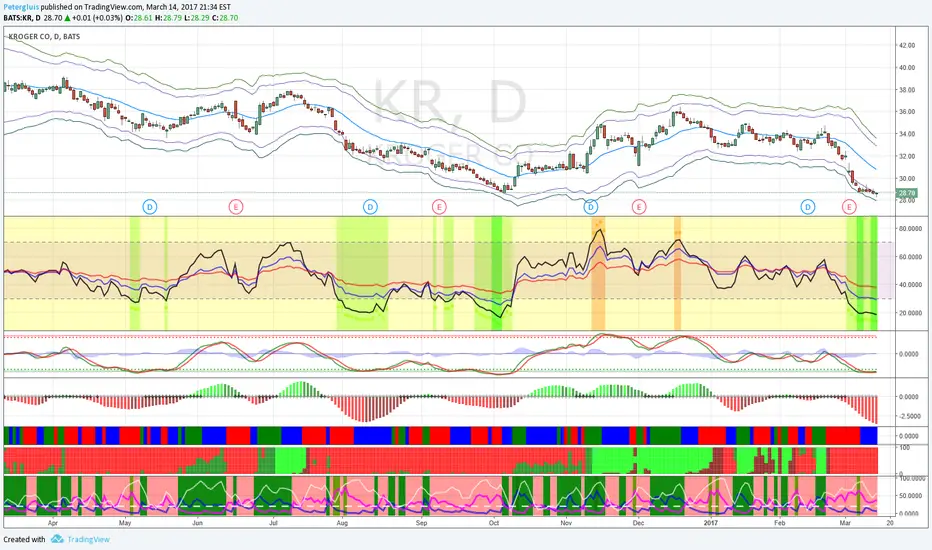The width and height of the screenshot is (932, 550).
Task: Click the Apr label on time axis
Action: click(53, 523)
